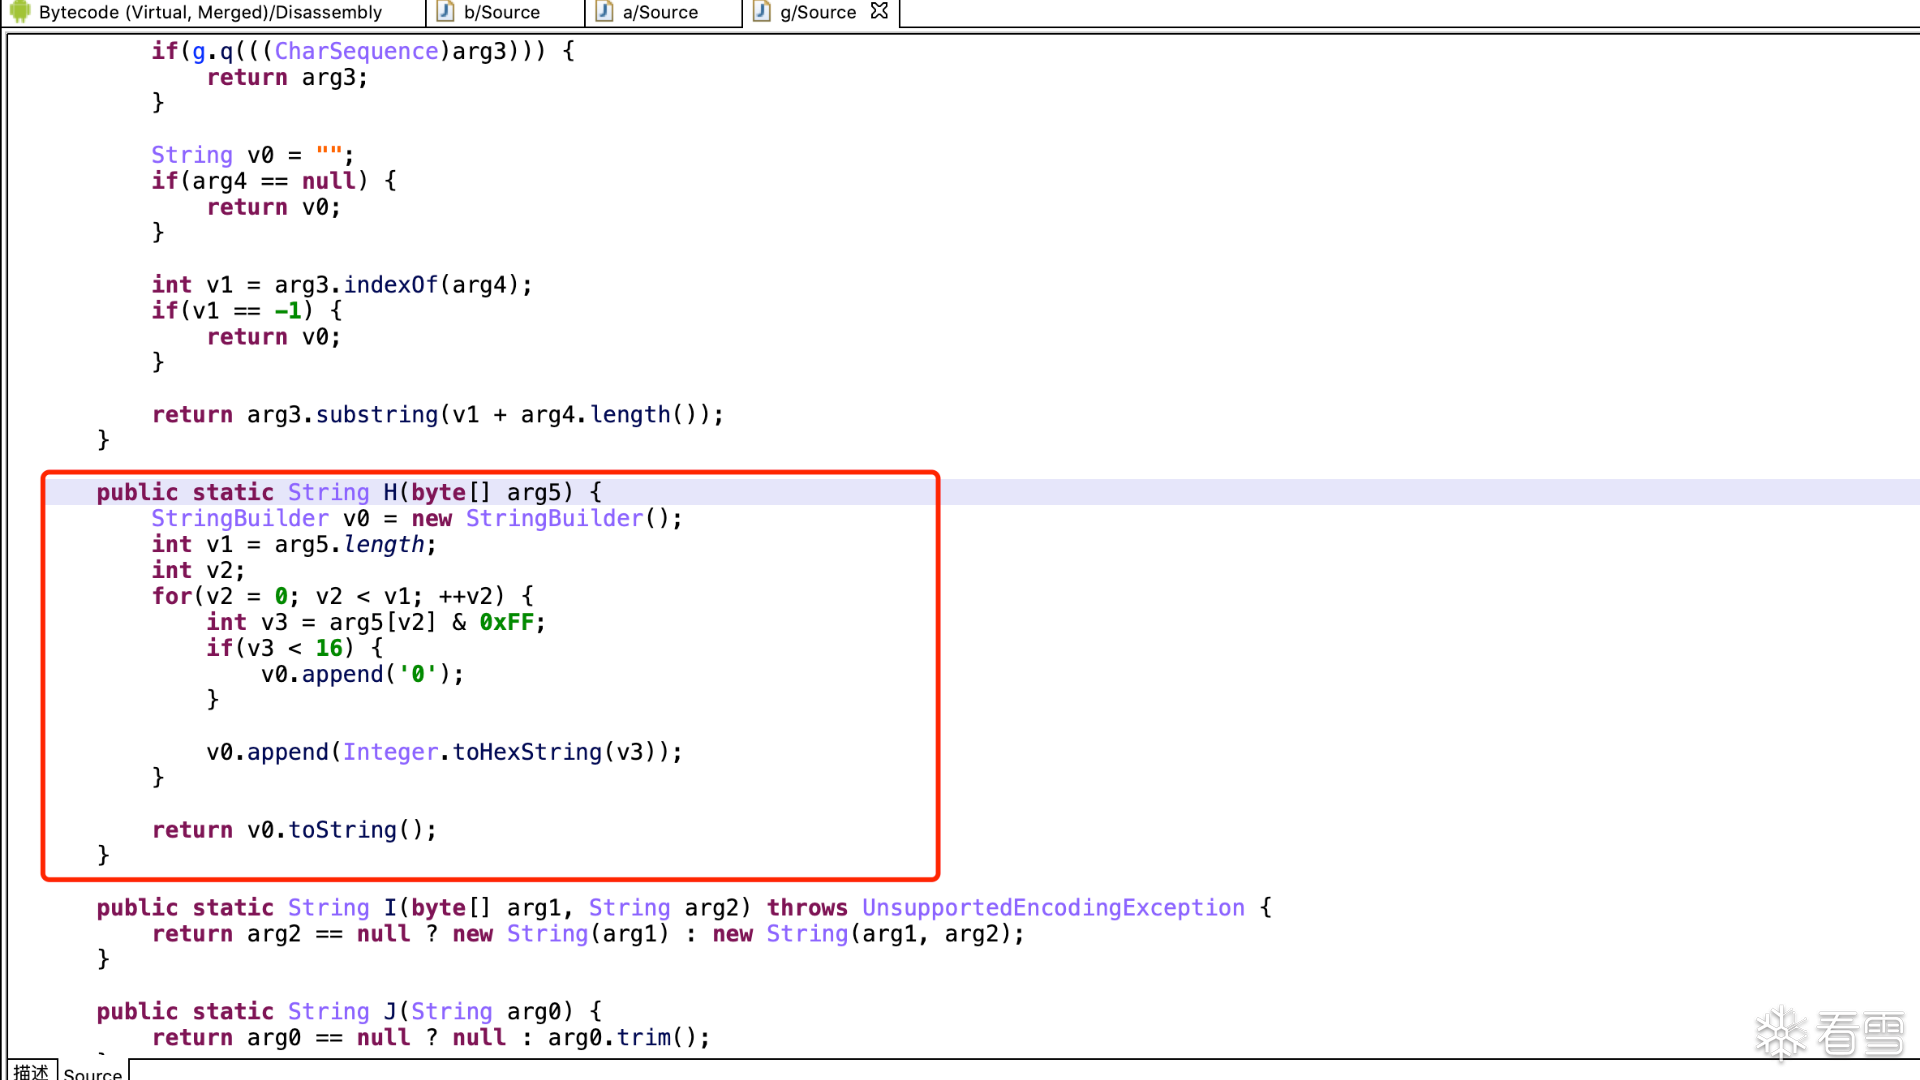Viewport: 1920px width, 1080px height.
Task: Select the Source bottom tab
Action: (x=93, y=1073)
